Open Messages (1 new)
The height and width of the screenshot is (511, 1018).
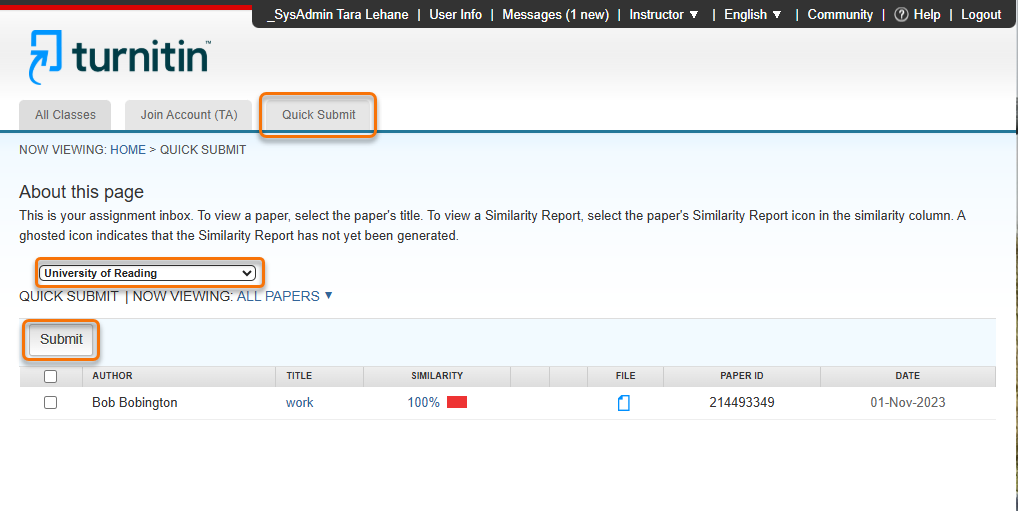pyautogui.click(x=556, y=14)
